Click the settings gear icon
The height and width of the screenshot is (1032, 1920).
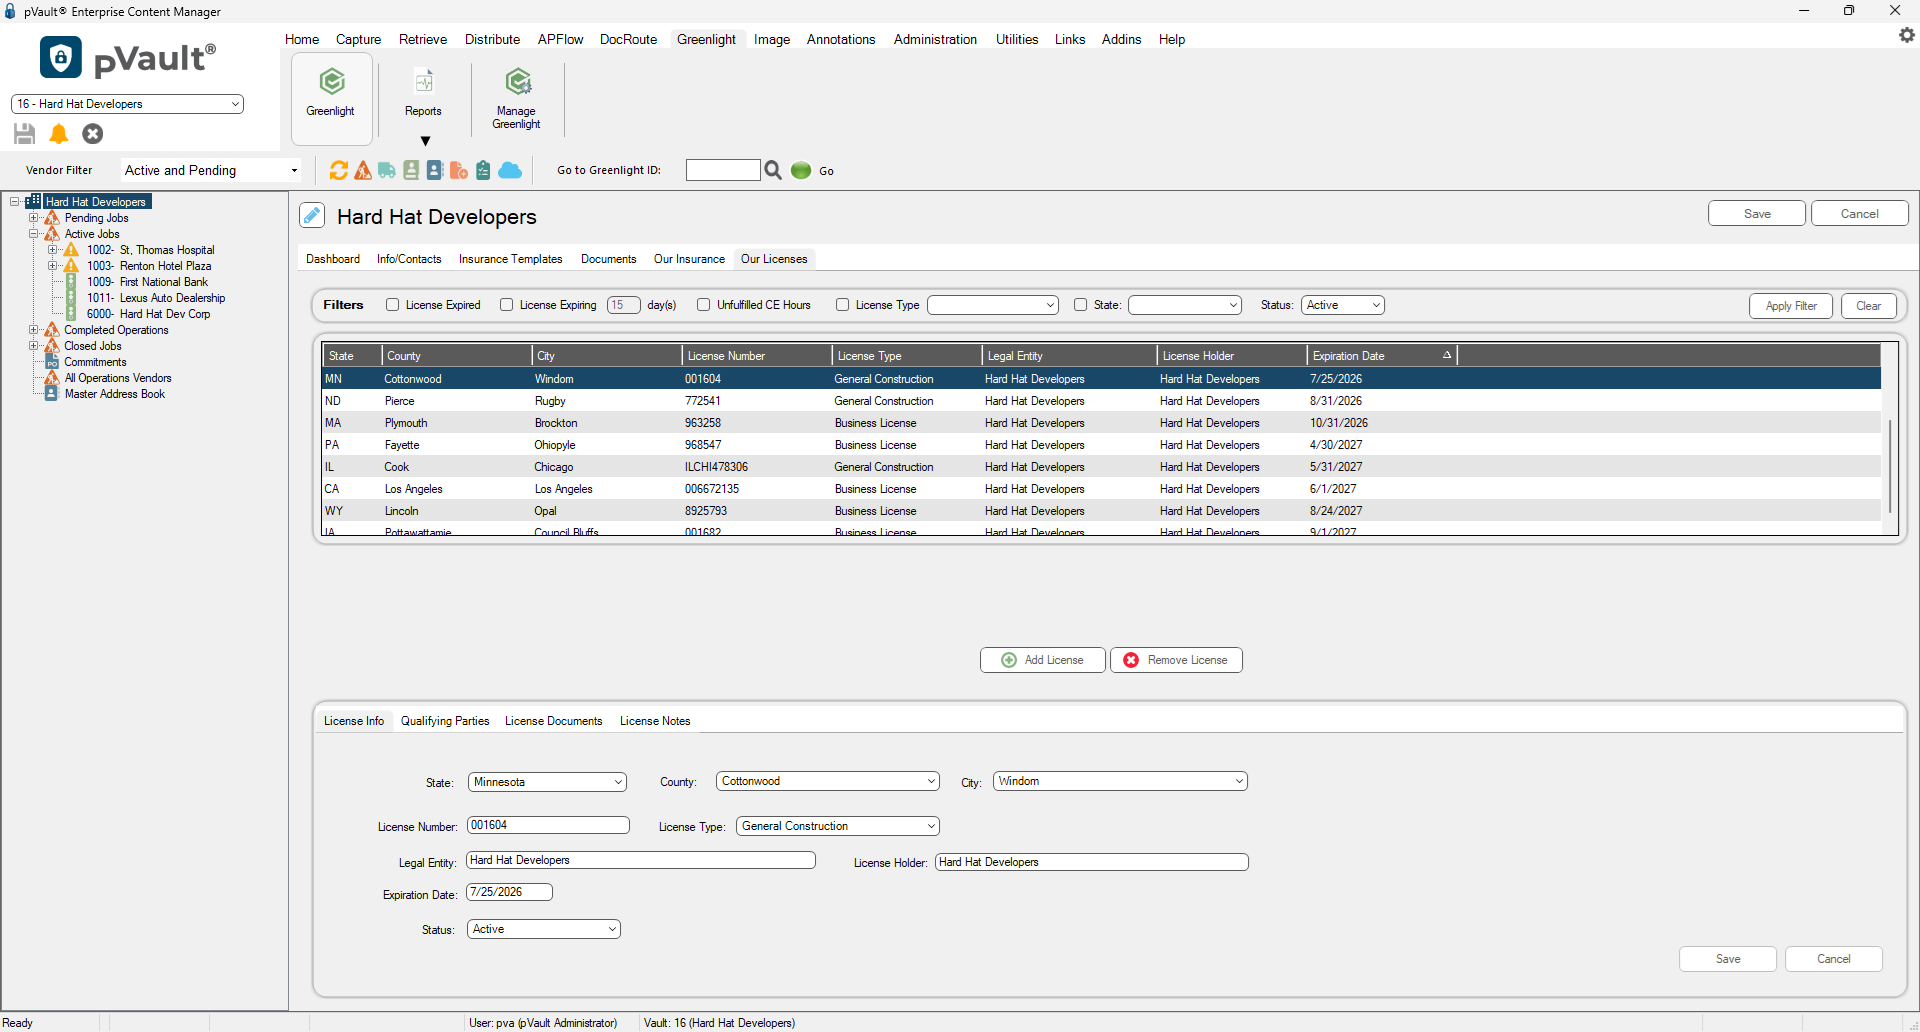click(x=1906, y=35)
